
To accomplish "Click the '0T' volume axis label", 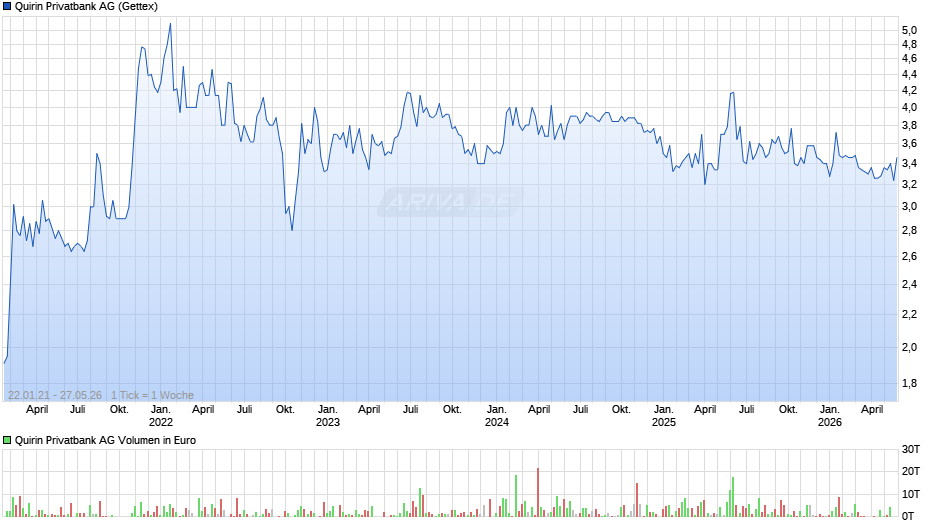I will click(908, 516).
